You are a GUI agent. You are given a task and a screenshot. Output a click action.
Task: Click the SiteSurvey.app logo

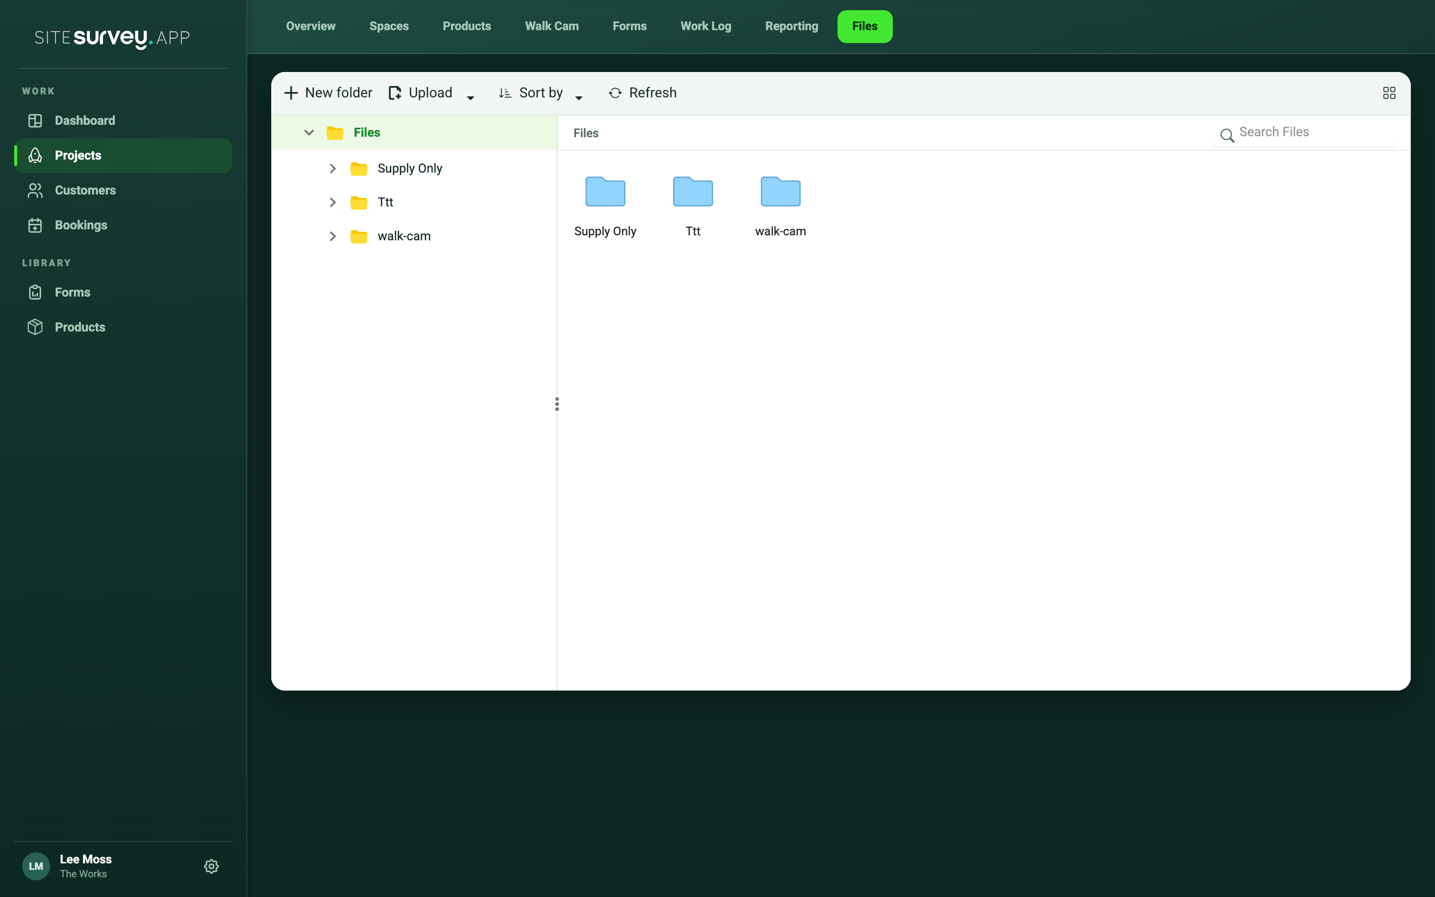(x=112, y=38)
